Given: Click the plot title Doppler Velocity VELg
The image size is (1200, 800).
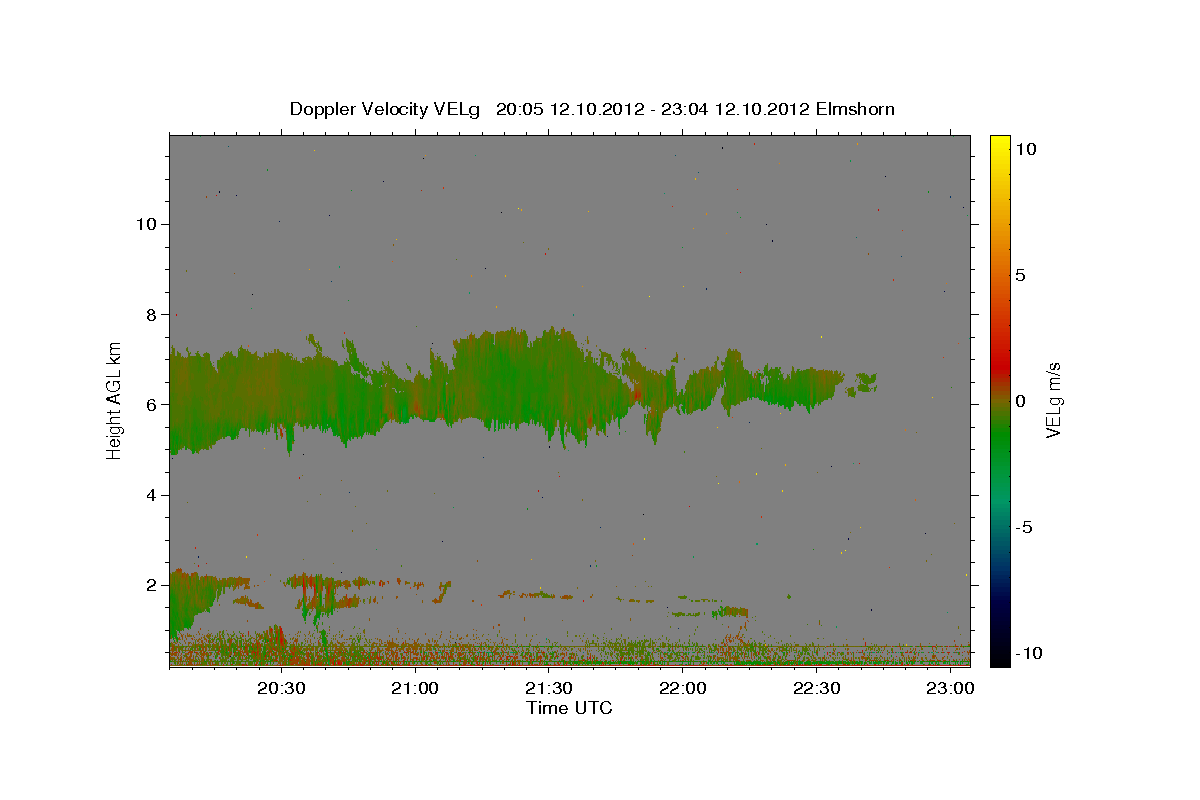Looking at the screenshot, I should [385, 109].
